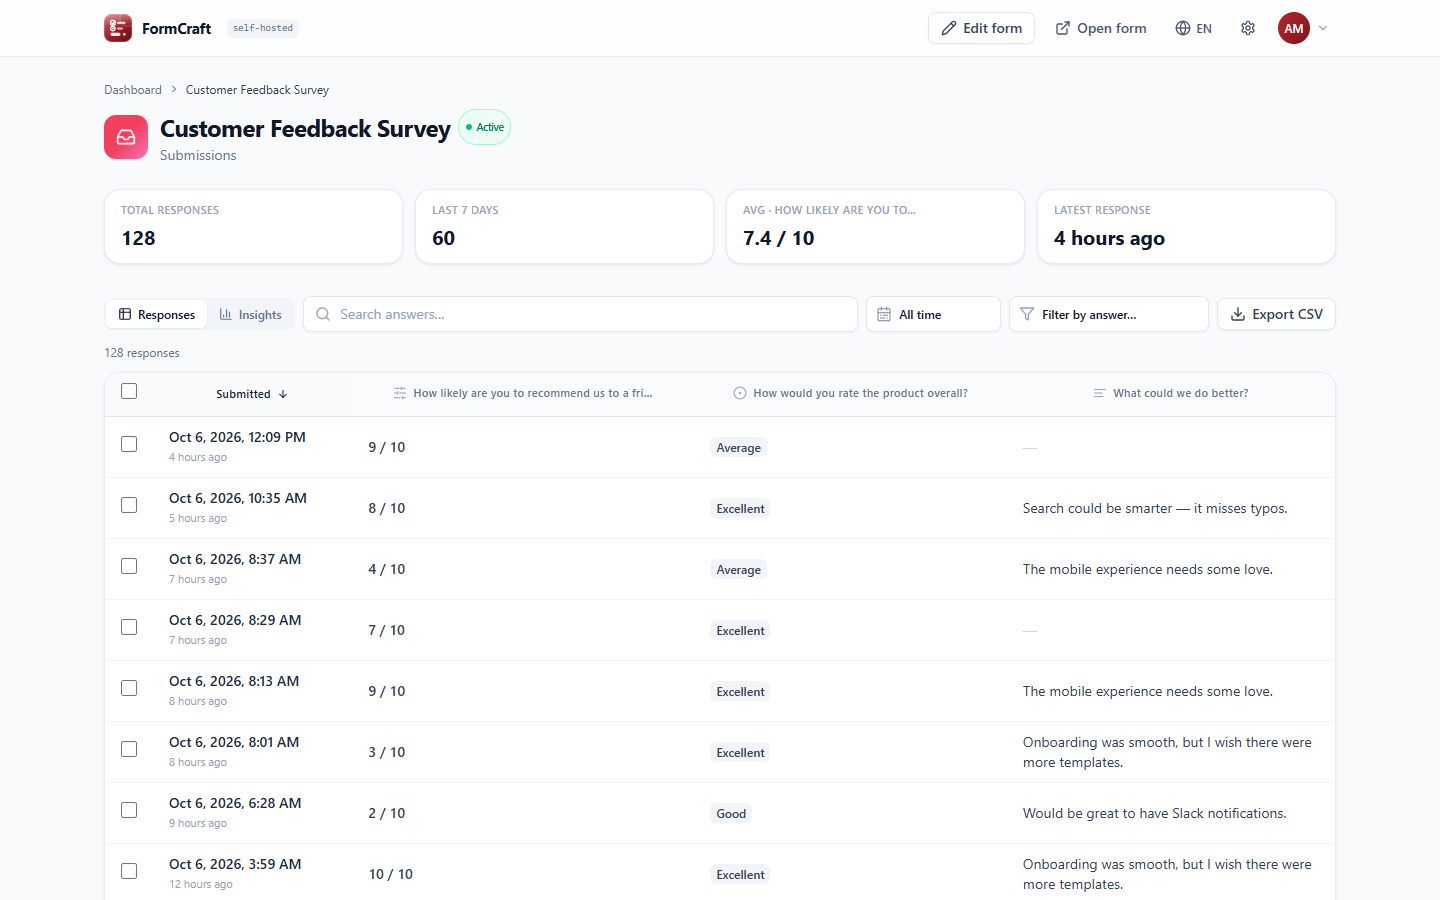Click the calendar icon in All time
Screen dimensions: 1440x900
(x=884, y=314)
